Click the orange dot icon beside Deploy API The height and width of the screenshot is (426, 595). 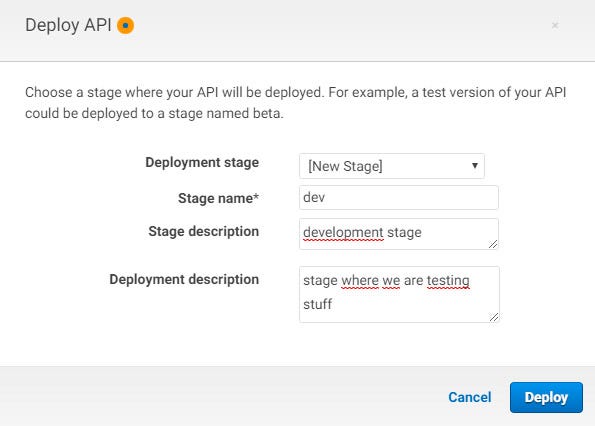coord(125,25)
